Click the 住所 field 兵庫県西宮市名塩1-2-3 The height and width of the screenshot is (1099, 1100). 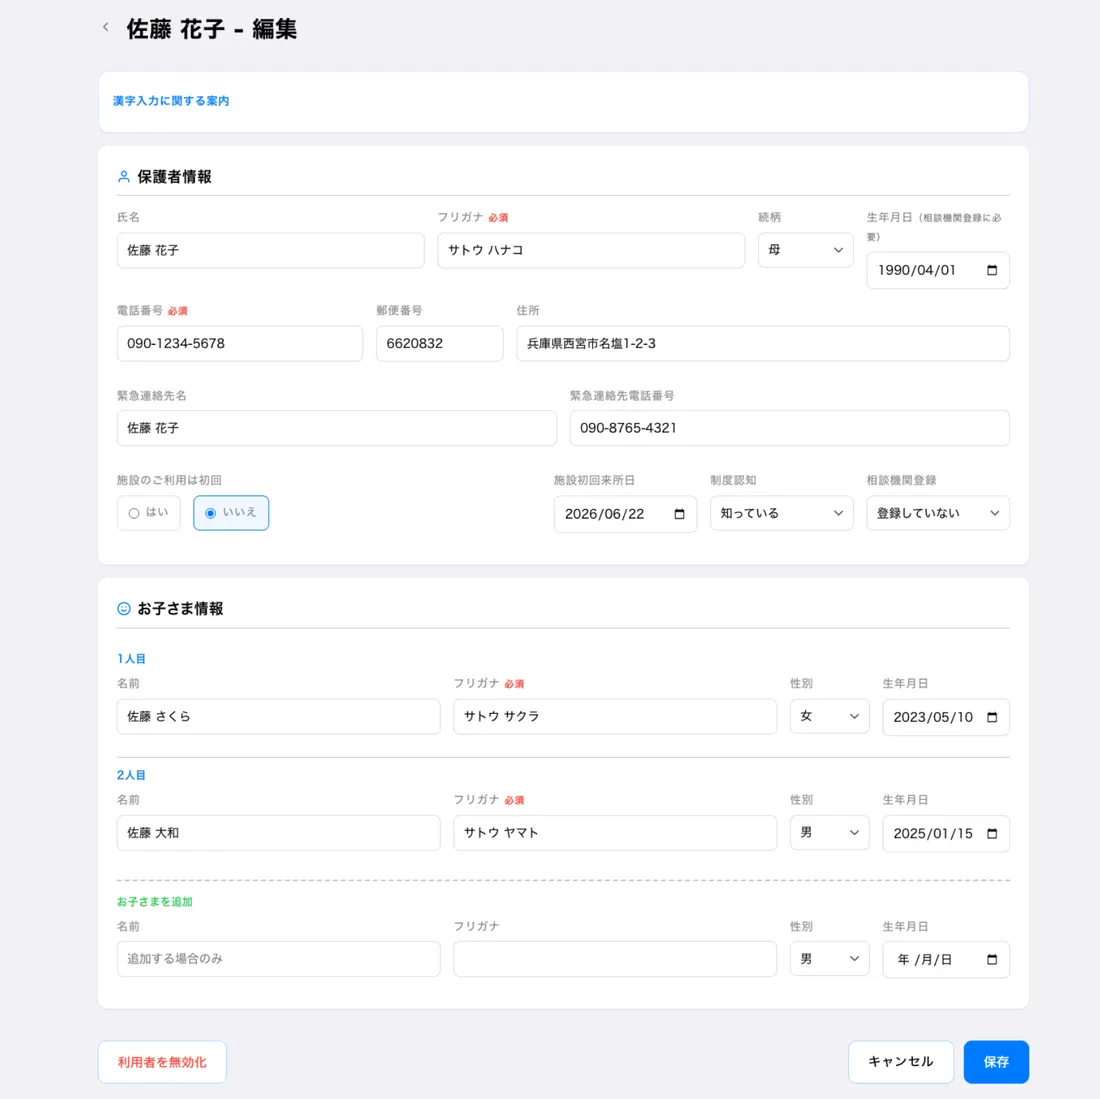point(763,344)
